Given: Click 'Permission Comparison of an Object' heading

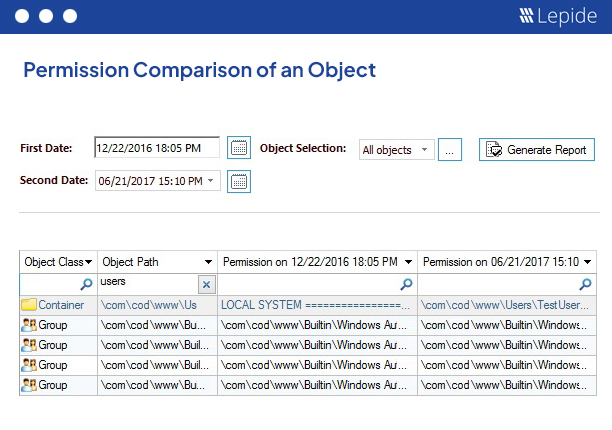Looking at the screenshot, I should 199,71.
